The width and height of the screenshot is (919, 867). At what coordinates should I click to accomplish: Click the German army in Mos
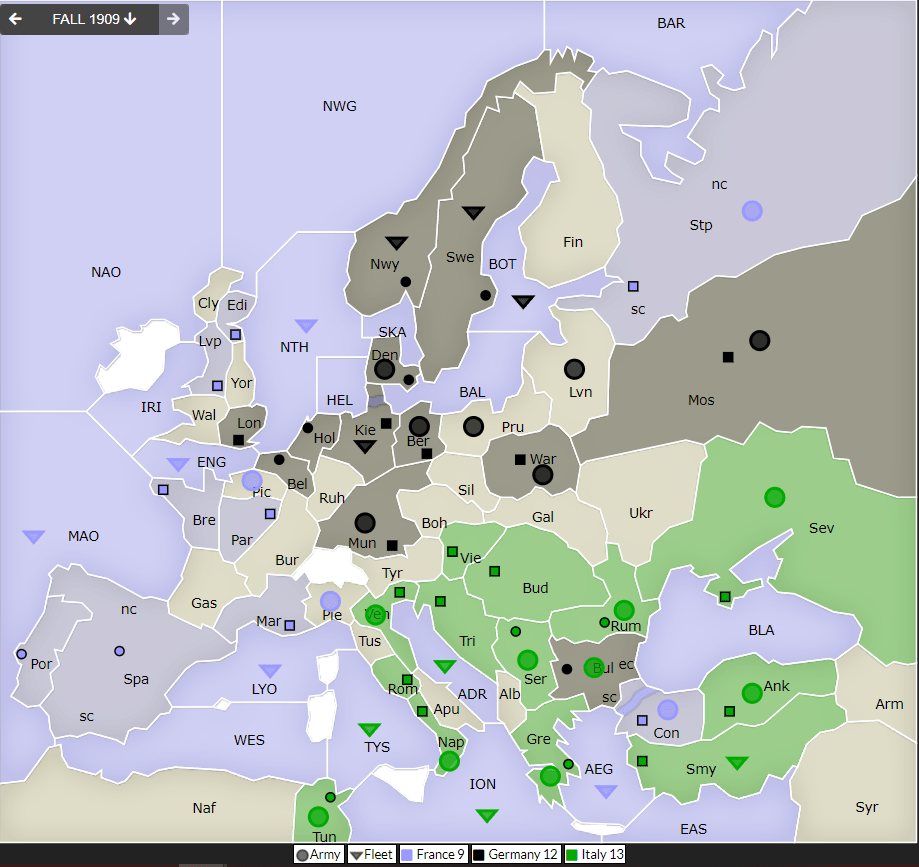click(760, 340)
